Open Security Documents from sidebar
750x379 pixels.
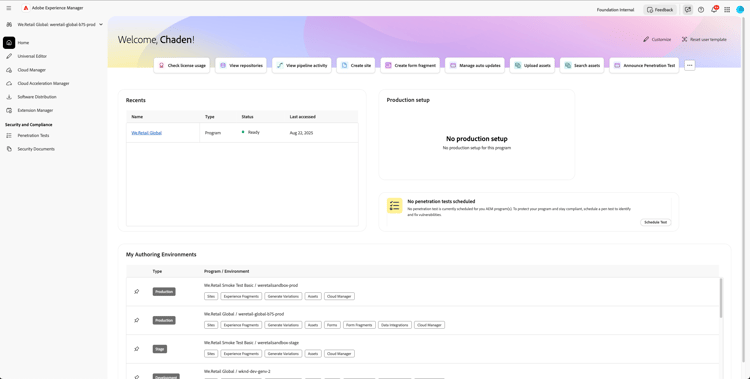click(36, 149)
